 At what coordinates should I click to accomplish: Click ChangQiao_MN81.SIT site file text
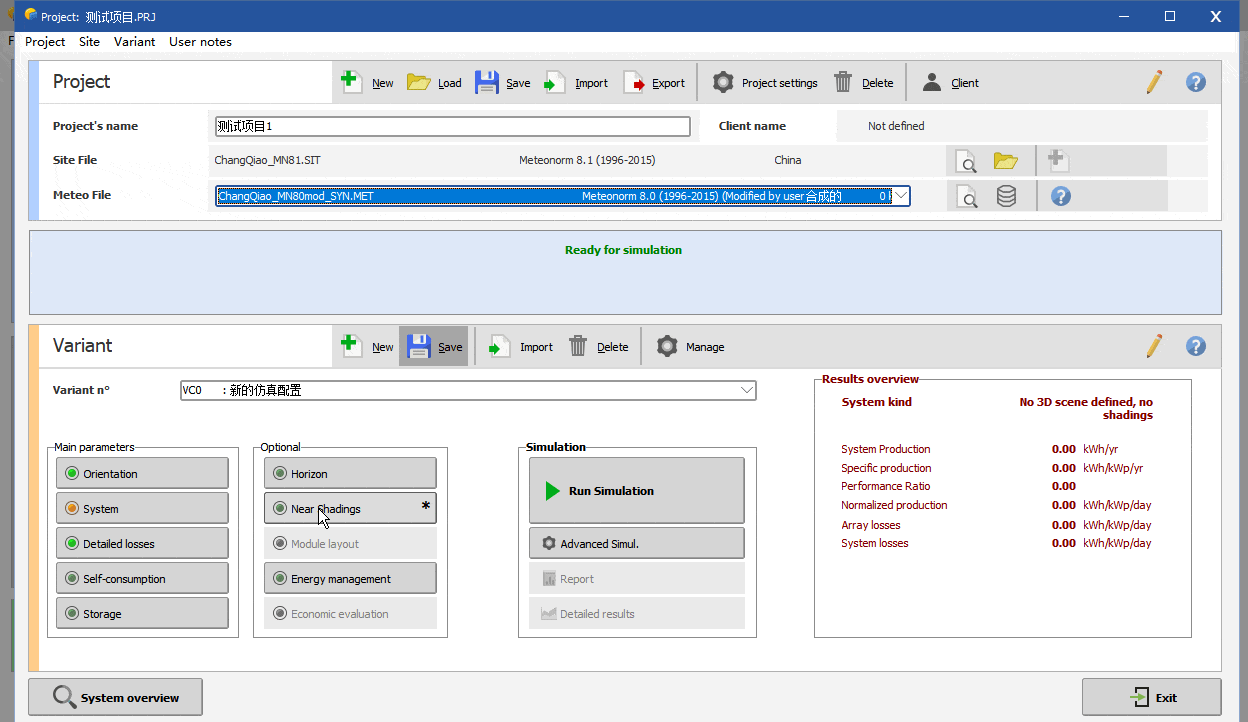pos(267,160)
